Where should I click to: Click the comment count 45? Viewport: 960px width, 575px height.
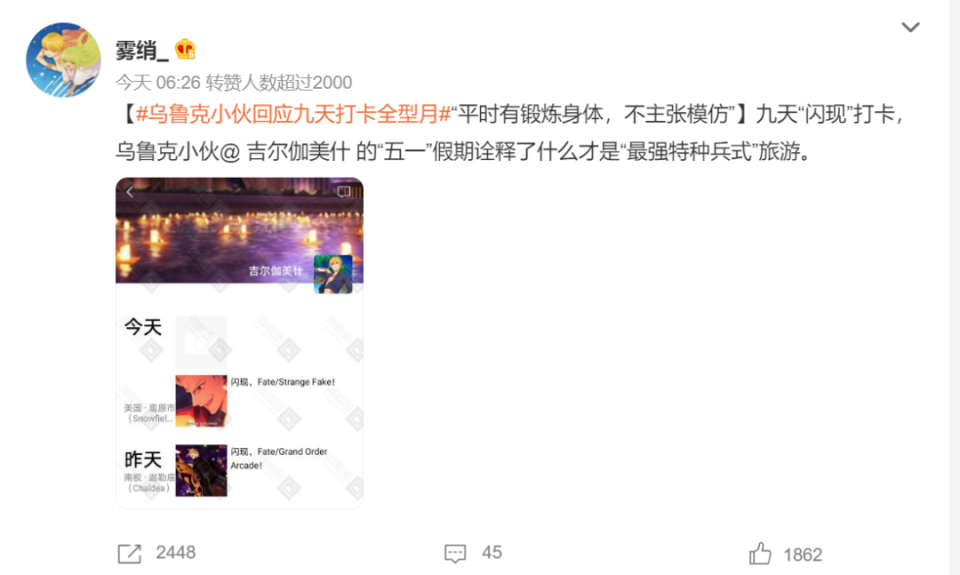point(492,552)
